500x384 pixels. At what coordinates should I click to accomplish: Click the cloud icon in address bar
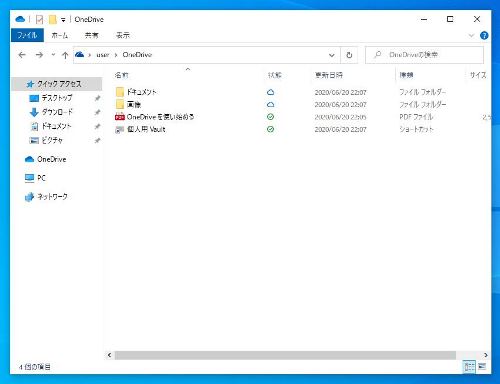pyautogui.click(x=79, y=54)
